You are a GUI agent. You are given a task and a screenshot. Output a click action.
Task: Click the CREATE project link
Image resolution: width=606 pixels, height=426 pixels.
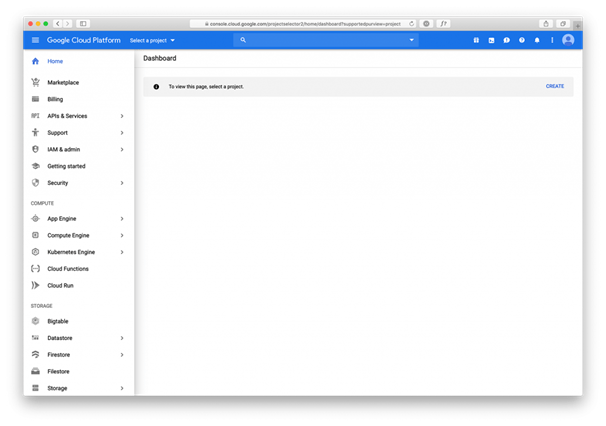click(x=555, y=86)
